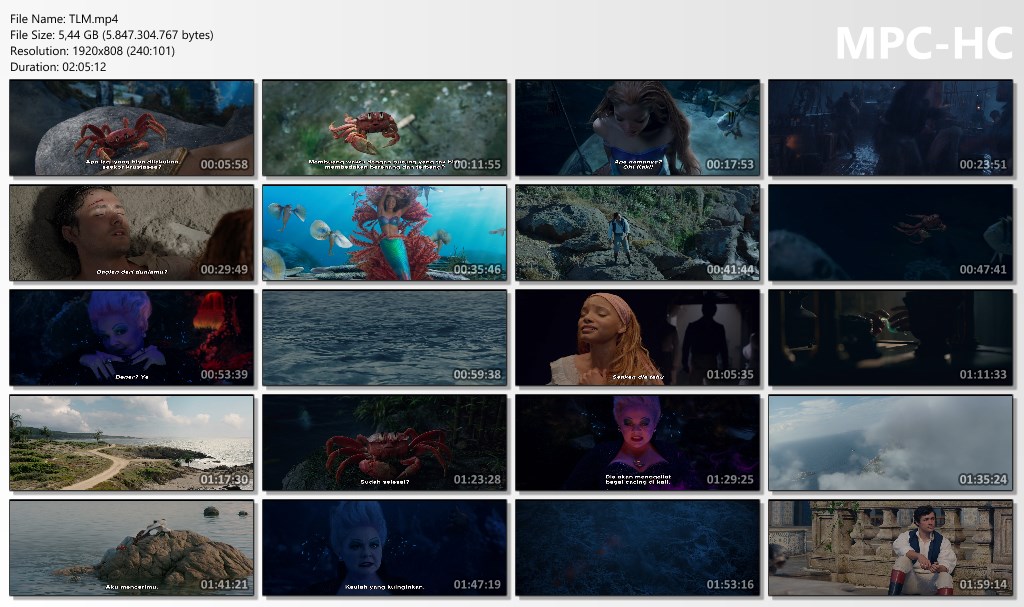Select the File Size 5,44 GB text

pyautogui.click(x=90, y=33)
